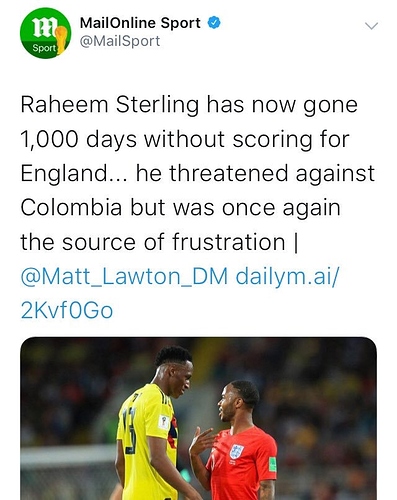The image size is (397, 500).
Task: Open the MailOnline Sport display name
Action: (x=140, y=23)
